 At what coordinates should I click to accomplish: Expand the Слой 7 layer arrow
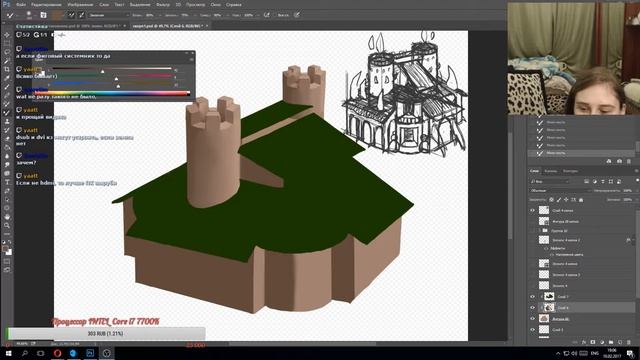[541, 297]
